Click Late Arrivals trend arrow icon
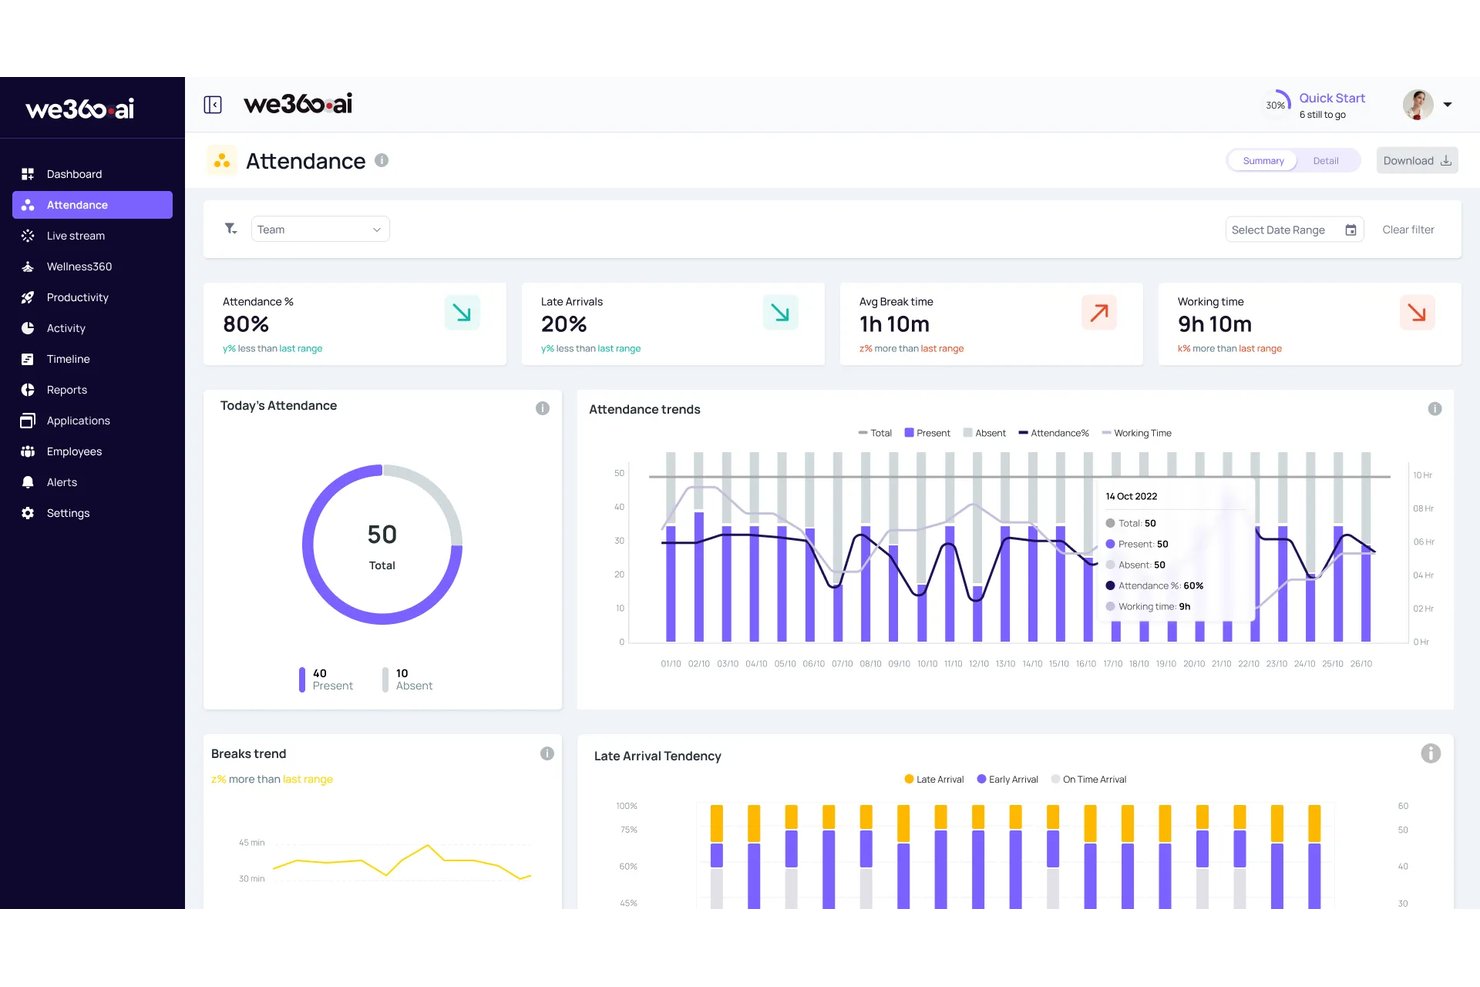Image resolution: width=1480 pixels, height=987 pixels. 780,313
